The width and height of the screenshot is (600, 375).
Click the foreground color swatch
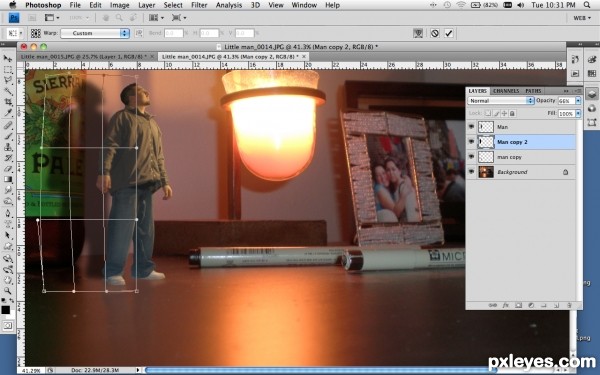pos(5,310)
